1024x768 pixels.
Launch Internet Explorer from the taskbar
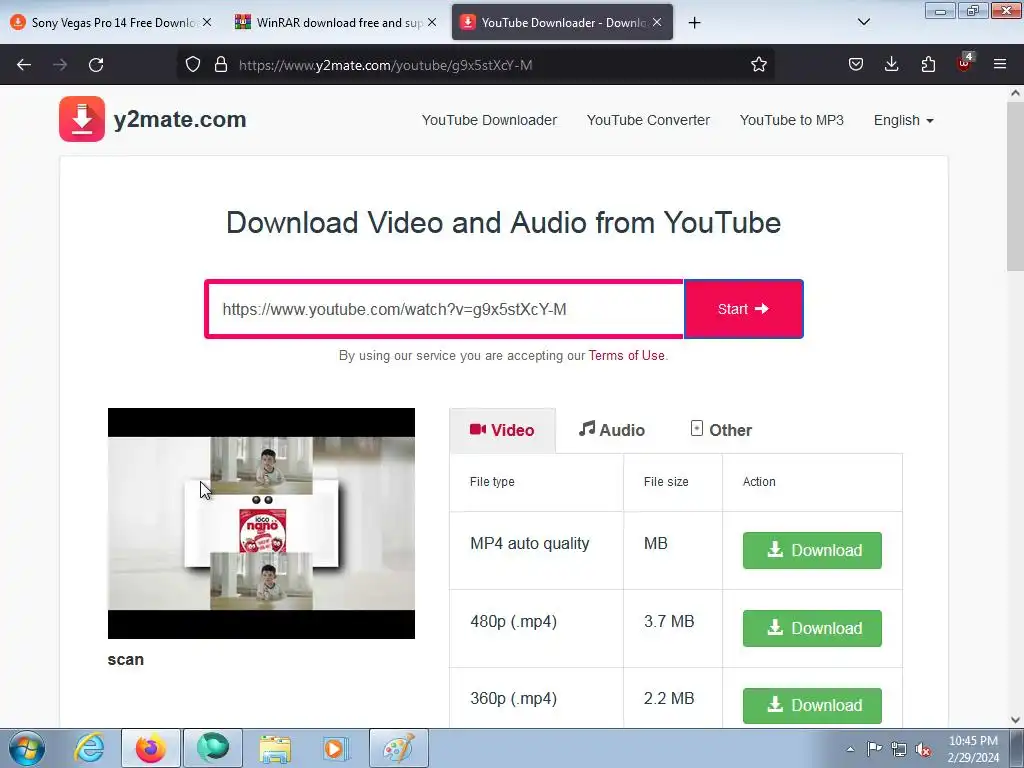(89, 748)
